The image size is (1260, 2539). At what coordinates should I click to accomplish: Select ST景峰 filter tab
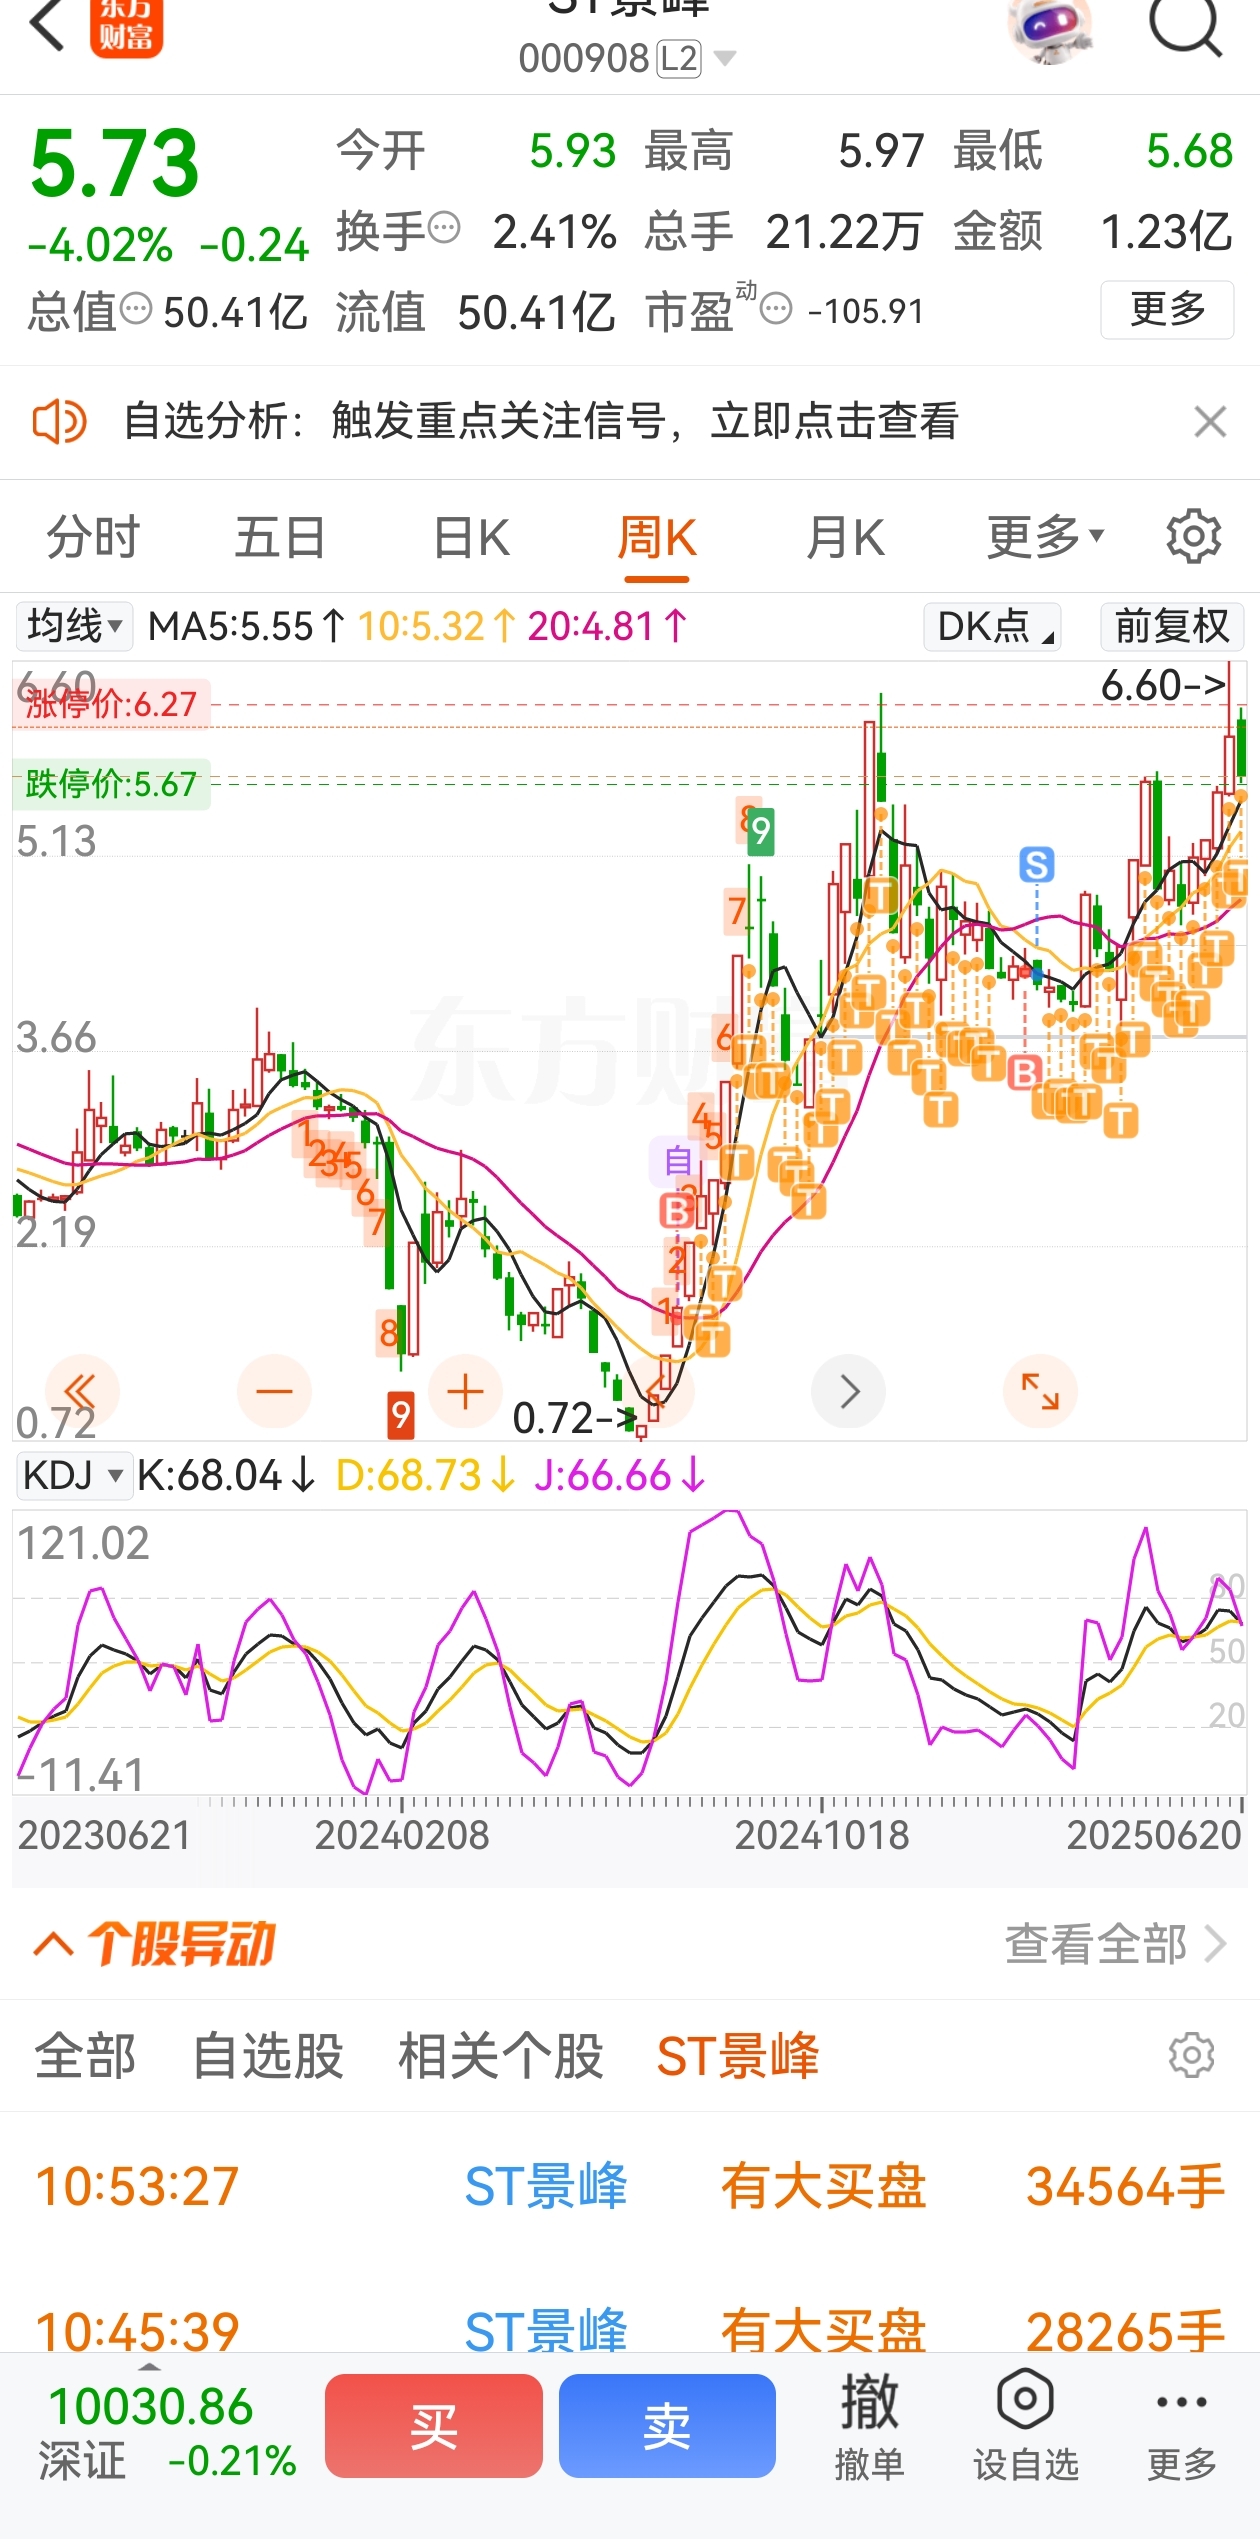pos(738,2056)
